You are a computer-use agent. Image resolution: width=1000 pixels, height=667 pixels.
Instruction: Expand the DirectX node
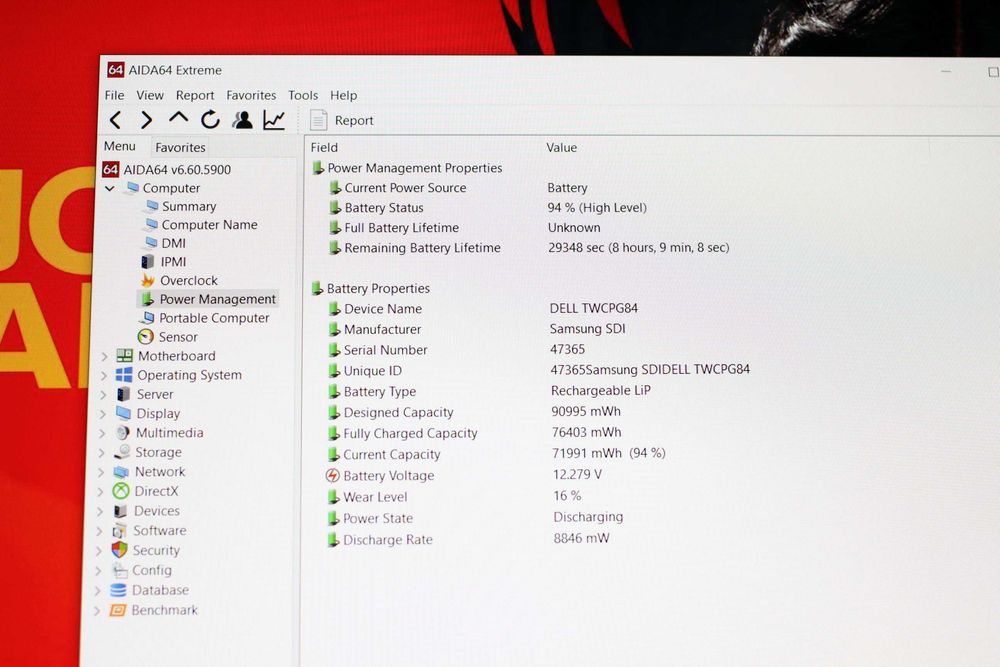[x=99, y=492]
